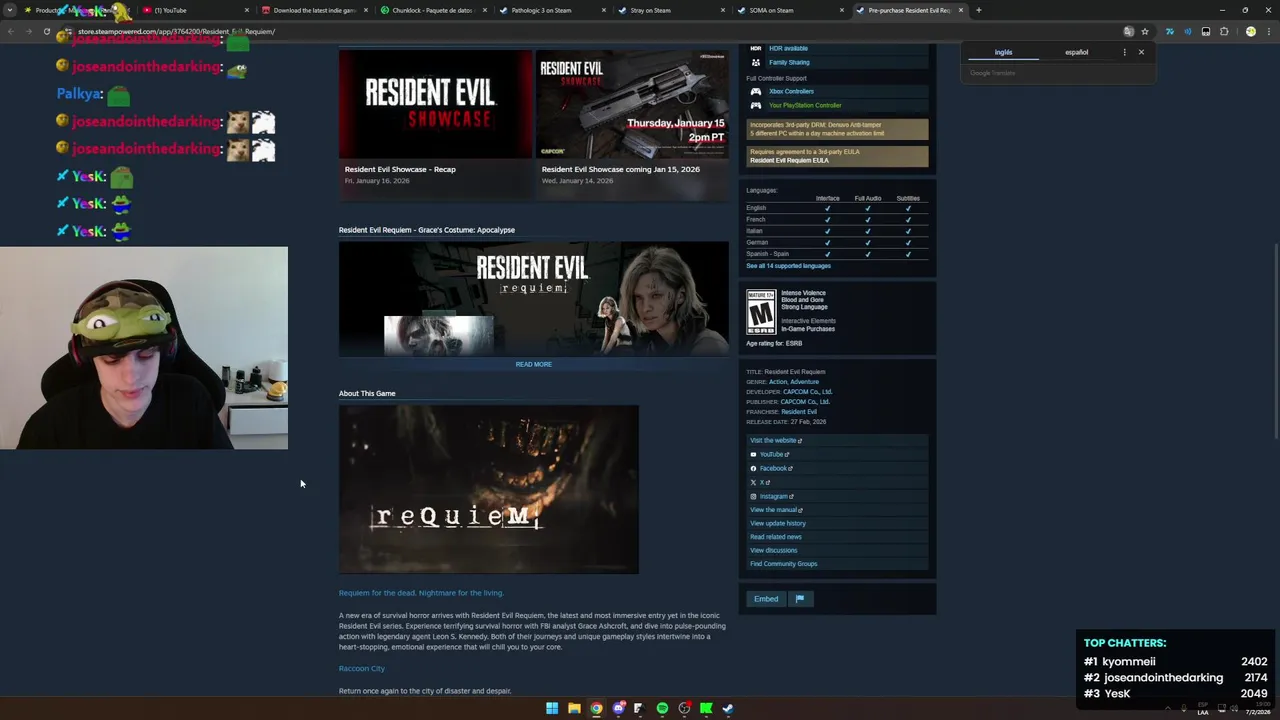Switch to the Stray on Steam tab
This screenshot has height=720, width=1280.
click(x=669, y=10)
